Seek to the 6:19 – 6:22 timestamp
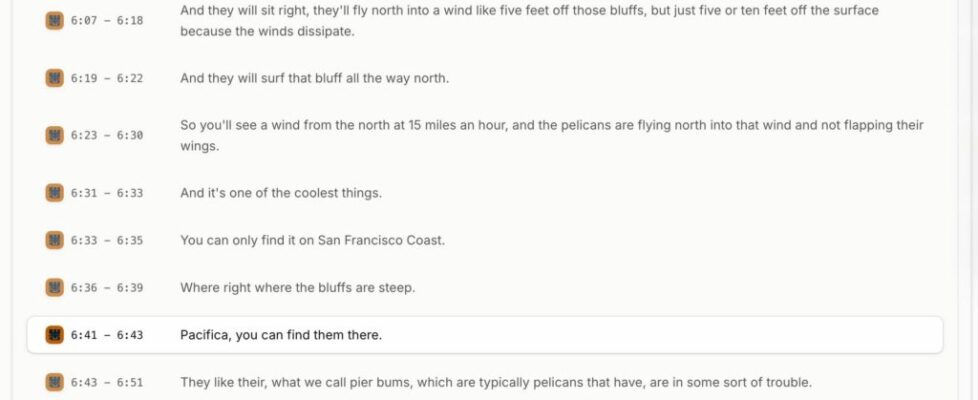This screenshot has height=400, width=978. tap(106, 78)
